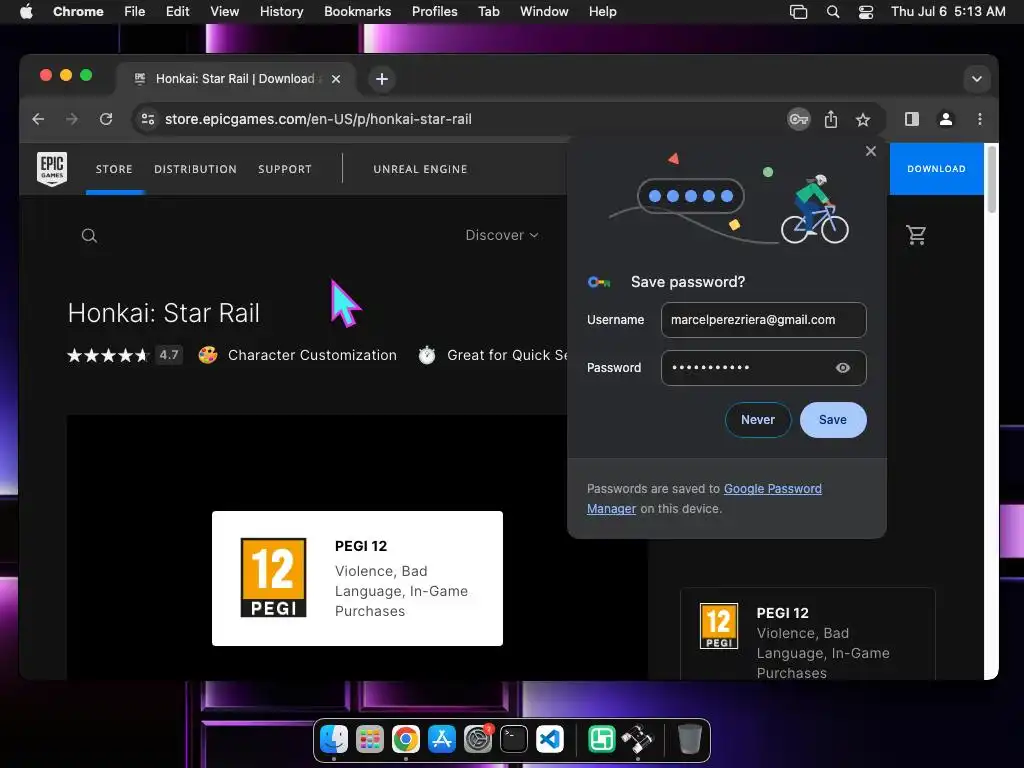Click the Never button
Screen dimensions: 1024x768
[x=758, y=420]
